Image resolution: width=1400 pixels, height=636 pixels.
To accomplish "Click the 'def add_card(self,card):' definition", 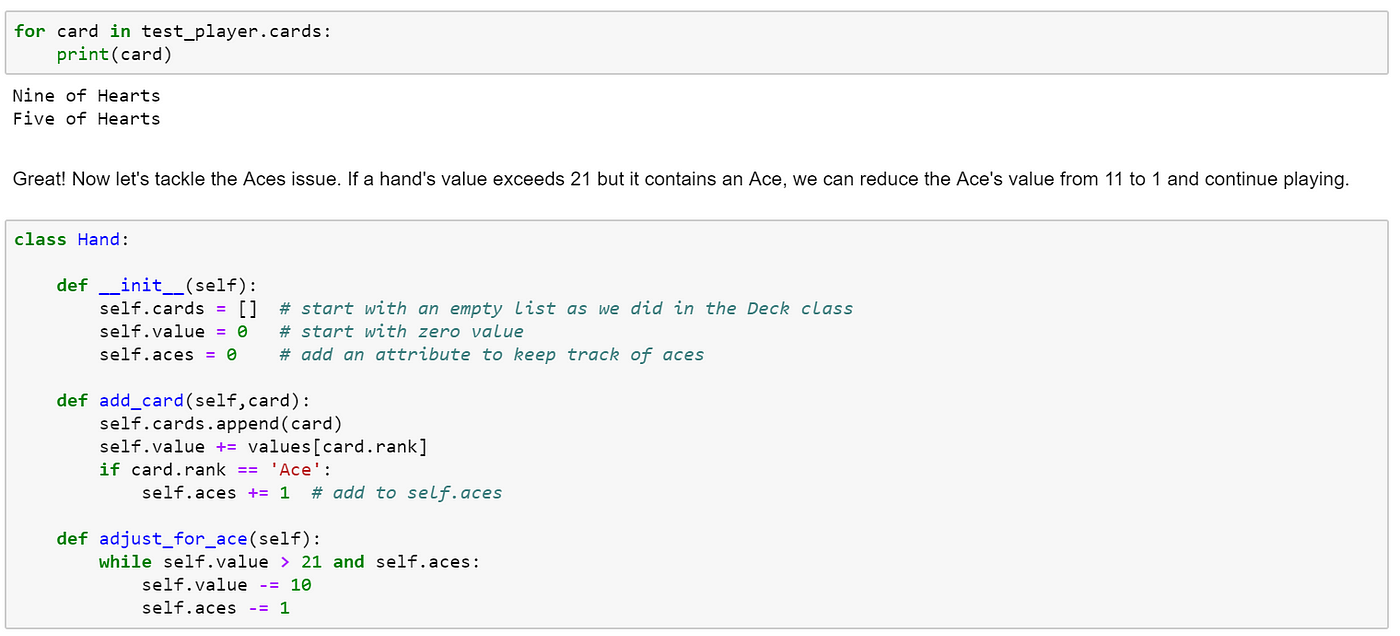I will click(183, 401).
